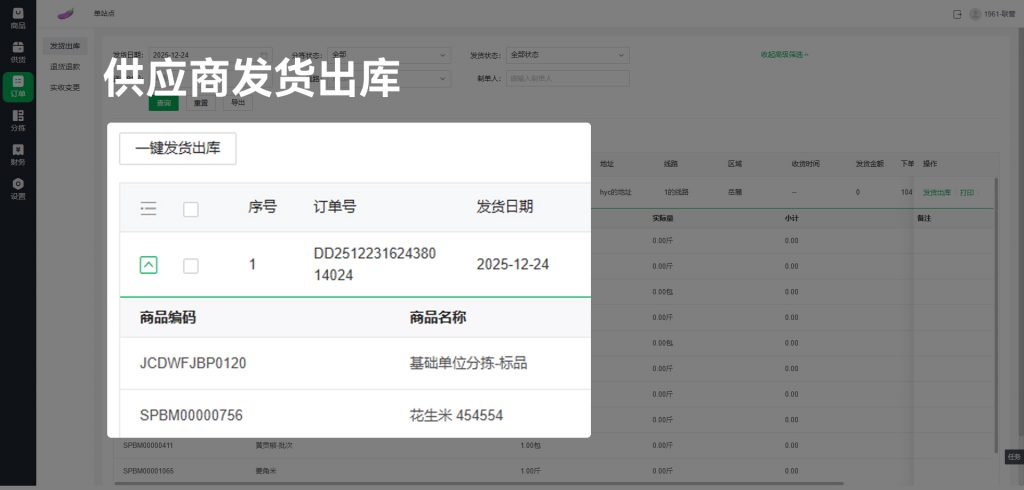This screenshot has width=1024, height=490.
Task: Check the box for order row 1
Action: [x=191, y=265]
